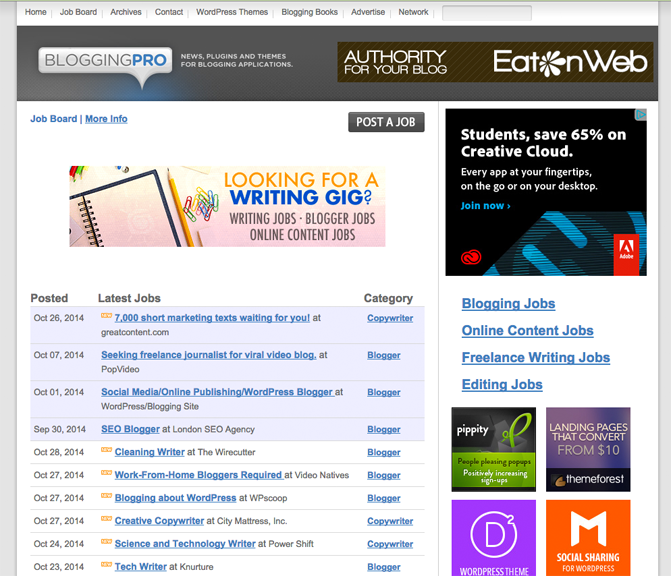The width and height of the screenshot is (671, 576).
Task: Focus the search field in the top bar
Action: (487, 13)
